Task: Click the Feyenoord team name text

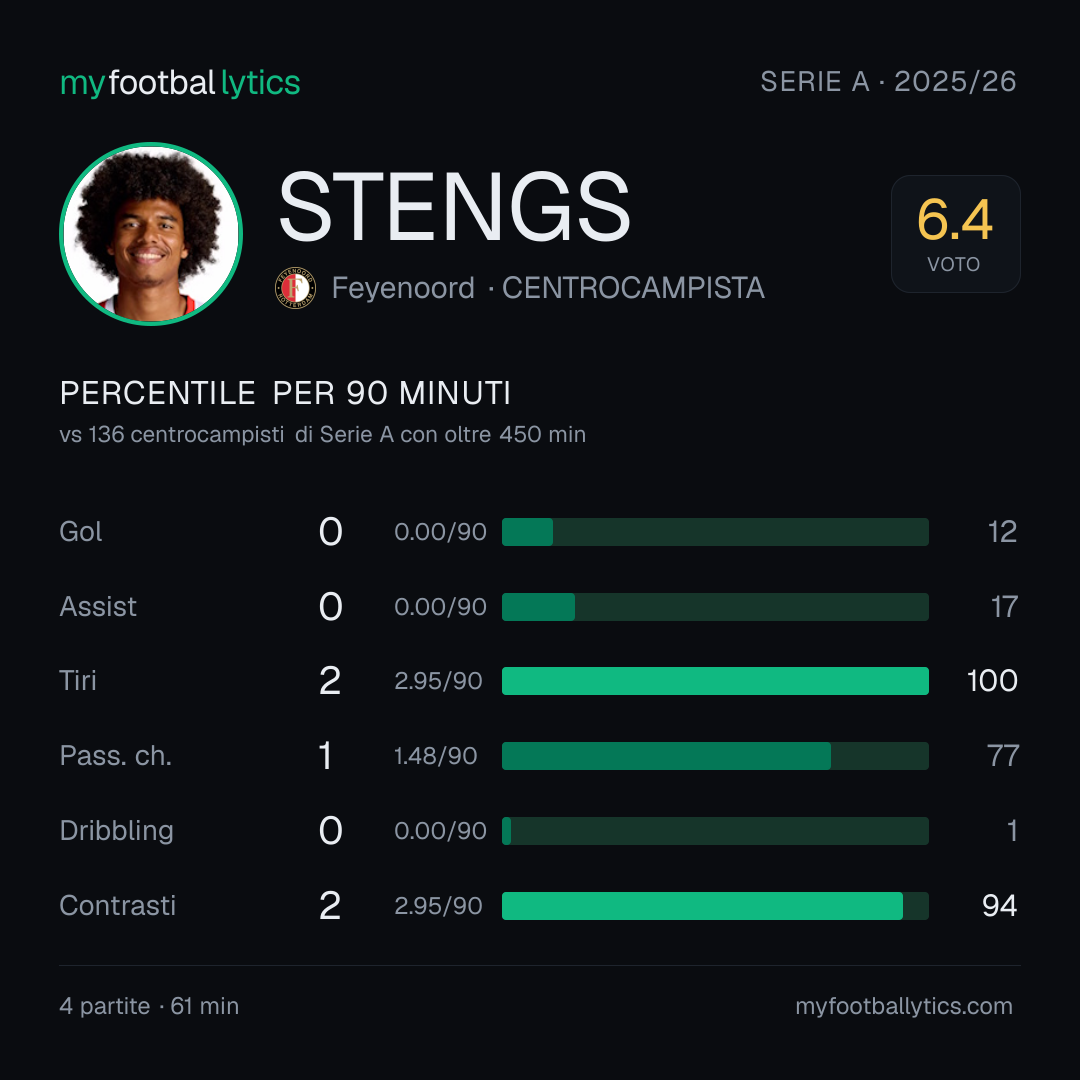Action: pos(403,288)
